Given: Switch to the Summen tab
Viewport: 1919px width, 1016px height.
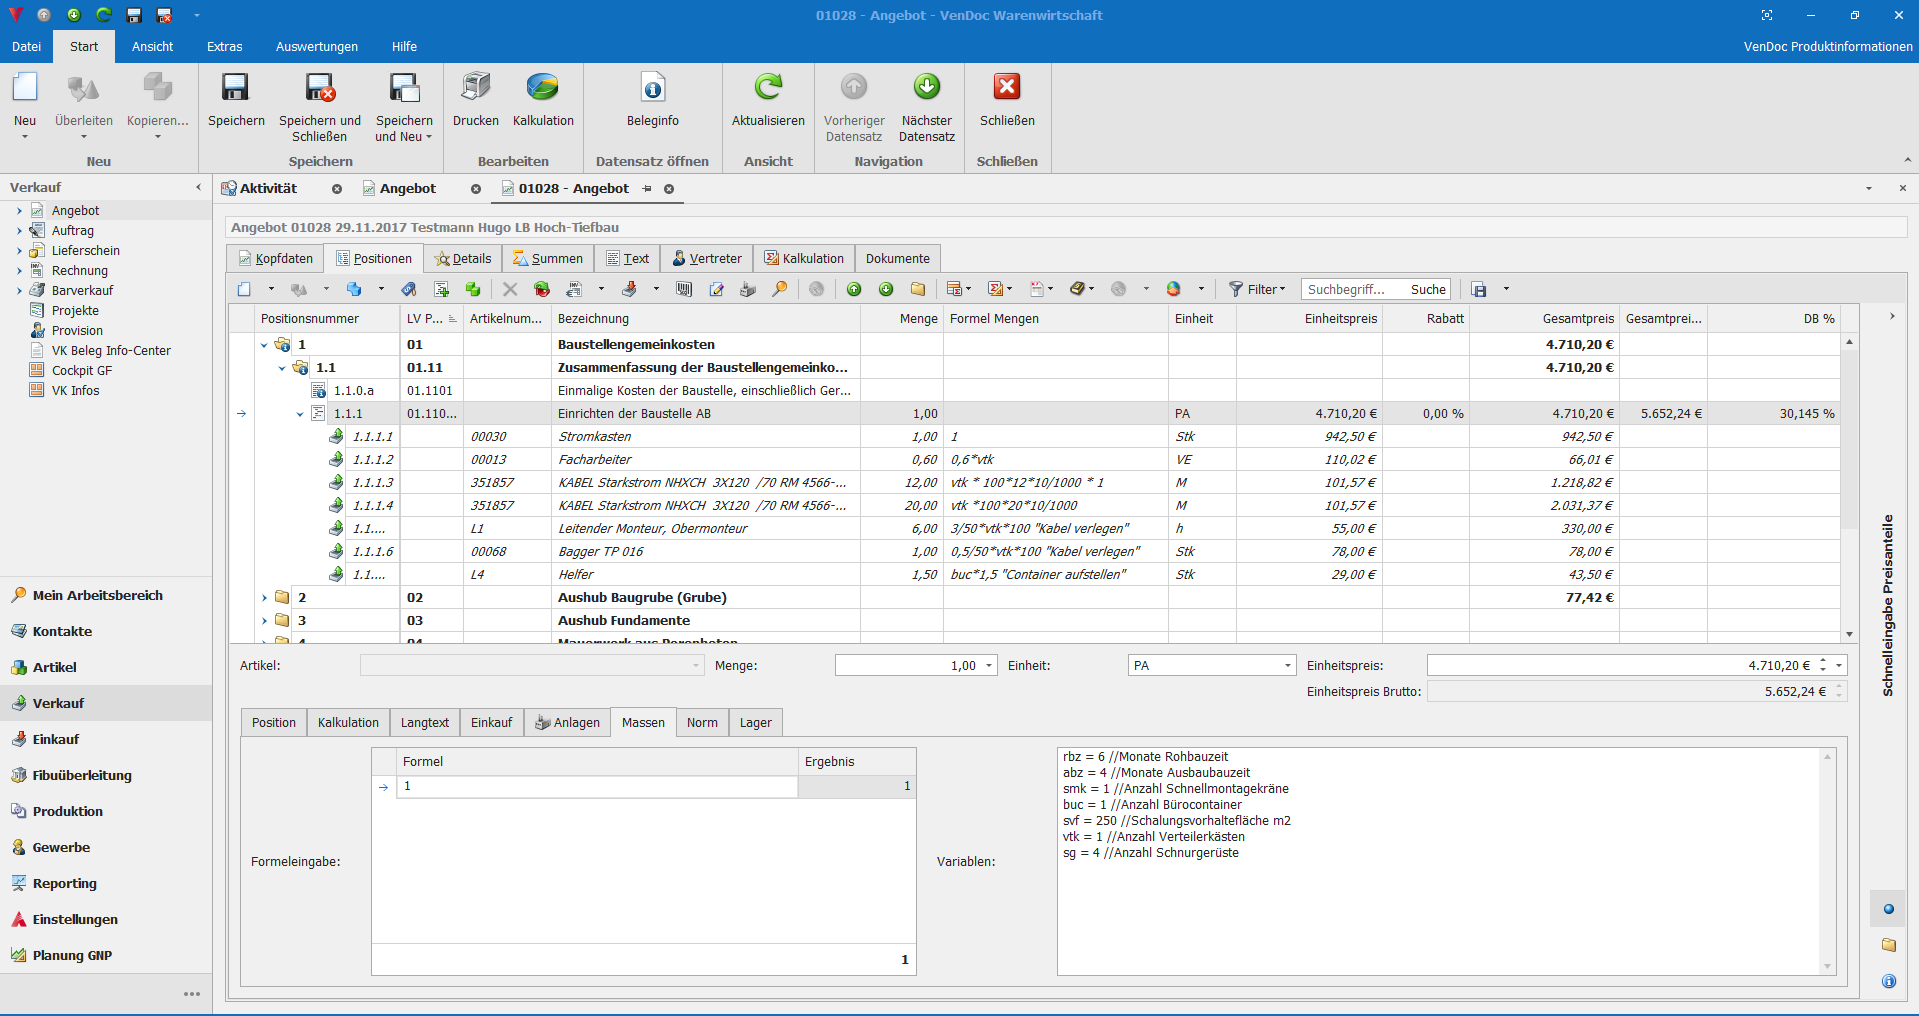Looking at the screenshot, I should coord(547,258).
